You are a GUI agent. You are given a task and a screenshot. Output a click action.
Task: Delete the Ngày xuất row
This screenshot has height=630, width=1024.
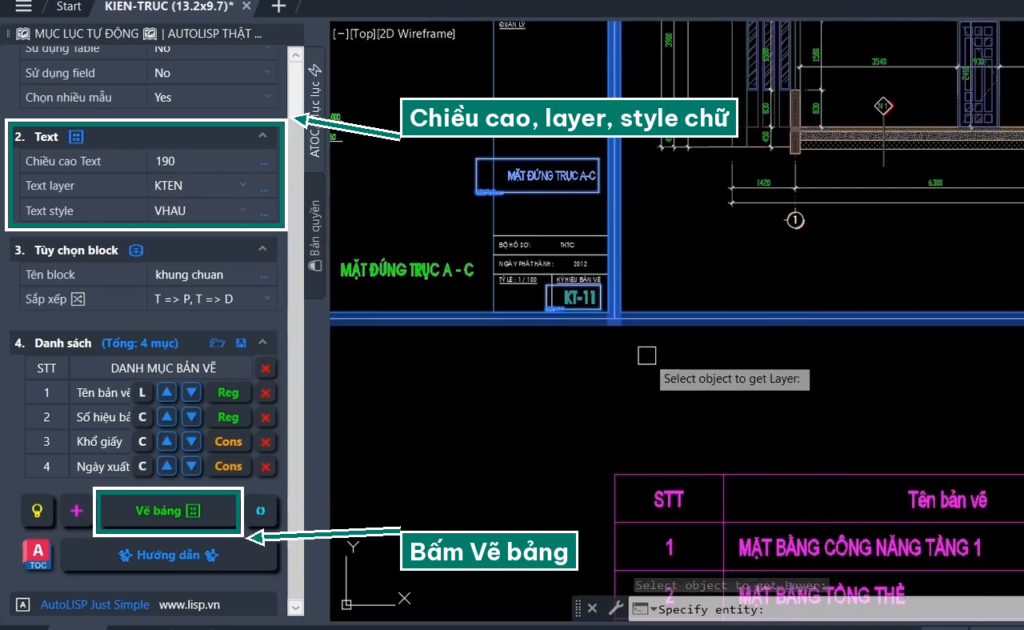point(265,467)
